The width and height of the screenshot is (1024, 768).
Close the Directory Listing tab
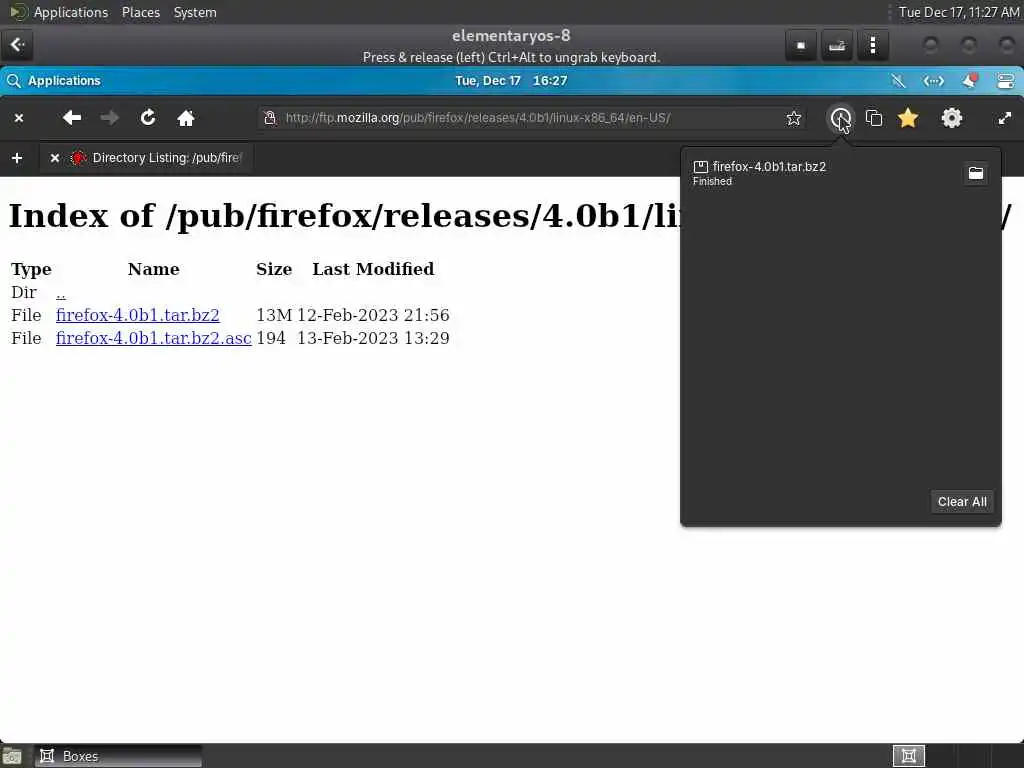pyautogui.click(x=55, y=158)
